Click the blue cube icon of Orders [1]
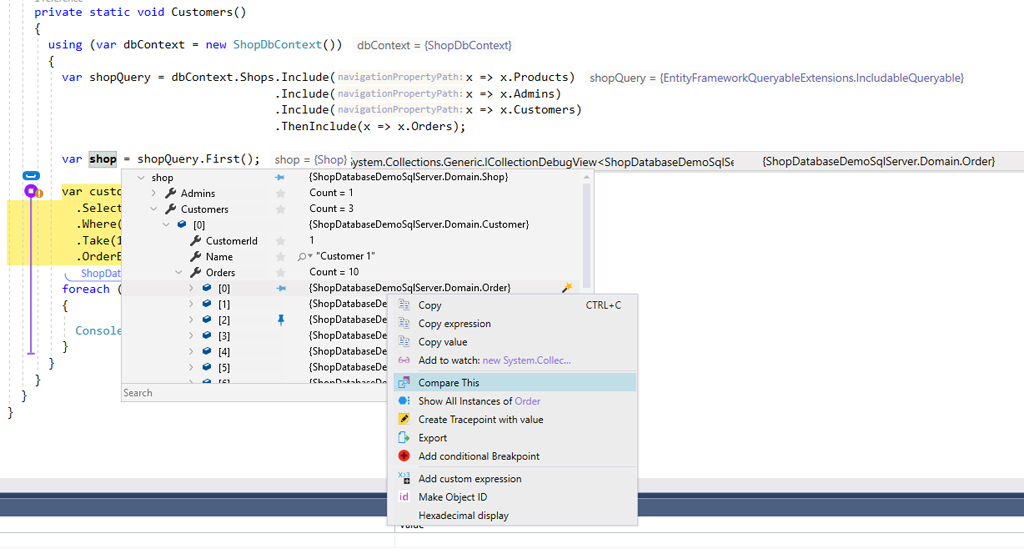 (x=207, y=303)
